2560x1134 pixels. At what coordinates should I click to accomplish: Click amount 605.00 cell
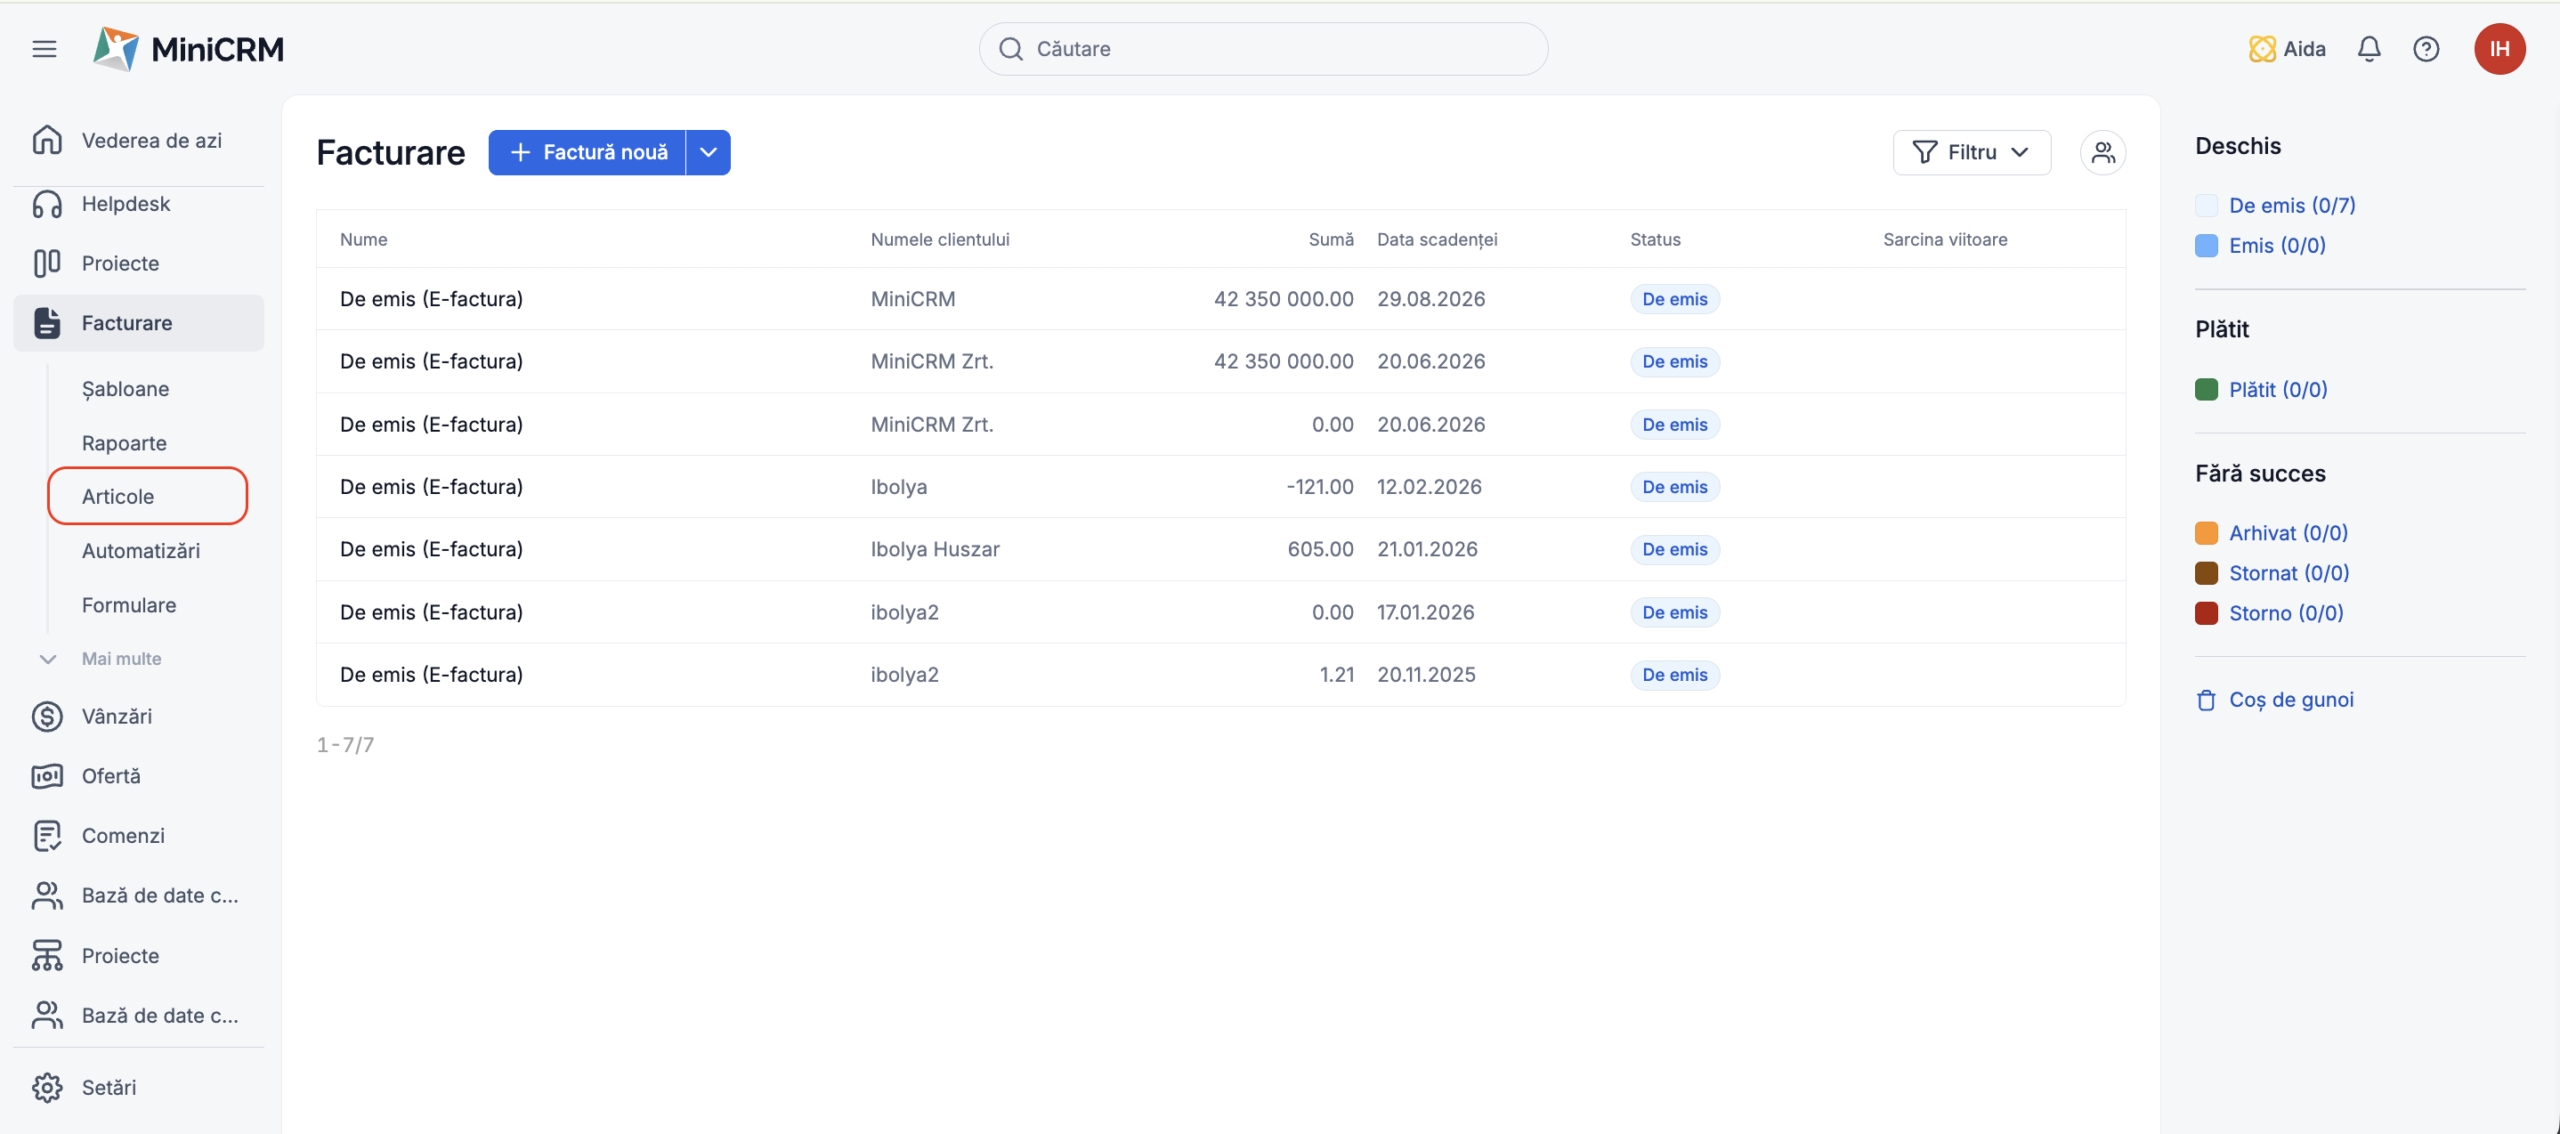point(1320,549)
